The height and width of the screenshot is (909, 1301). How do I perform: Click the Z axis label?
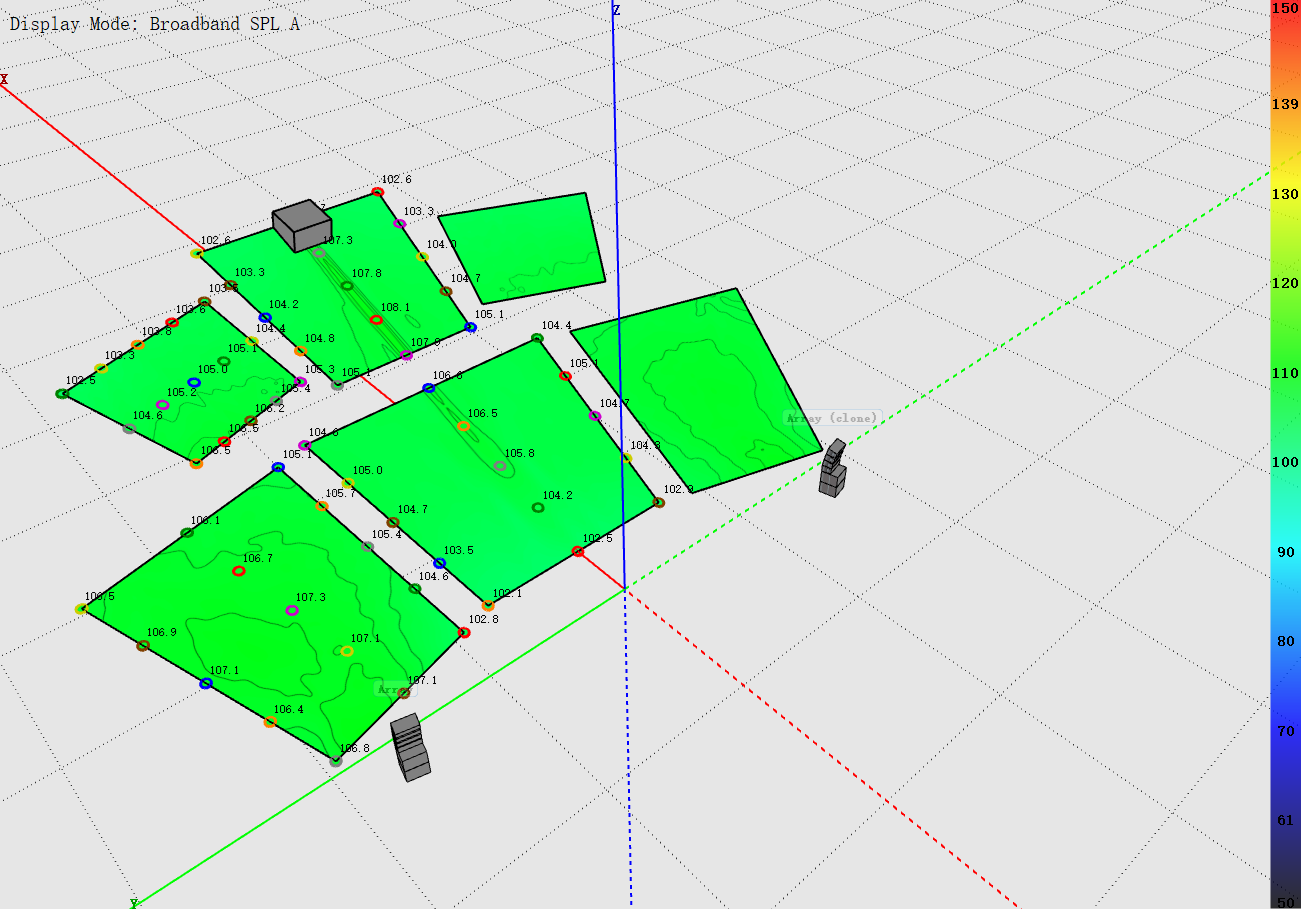coord(616,10)
